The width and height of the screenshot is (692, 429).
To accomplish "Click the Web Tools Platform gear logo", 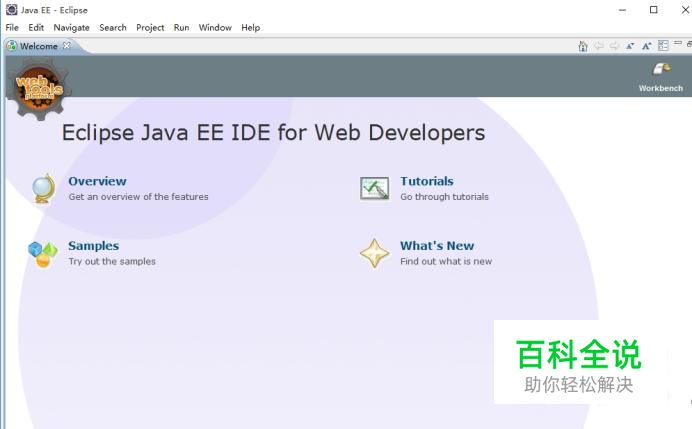I will [39, 88].
